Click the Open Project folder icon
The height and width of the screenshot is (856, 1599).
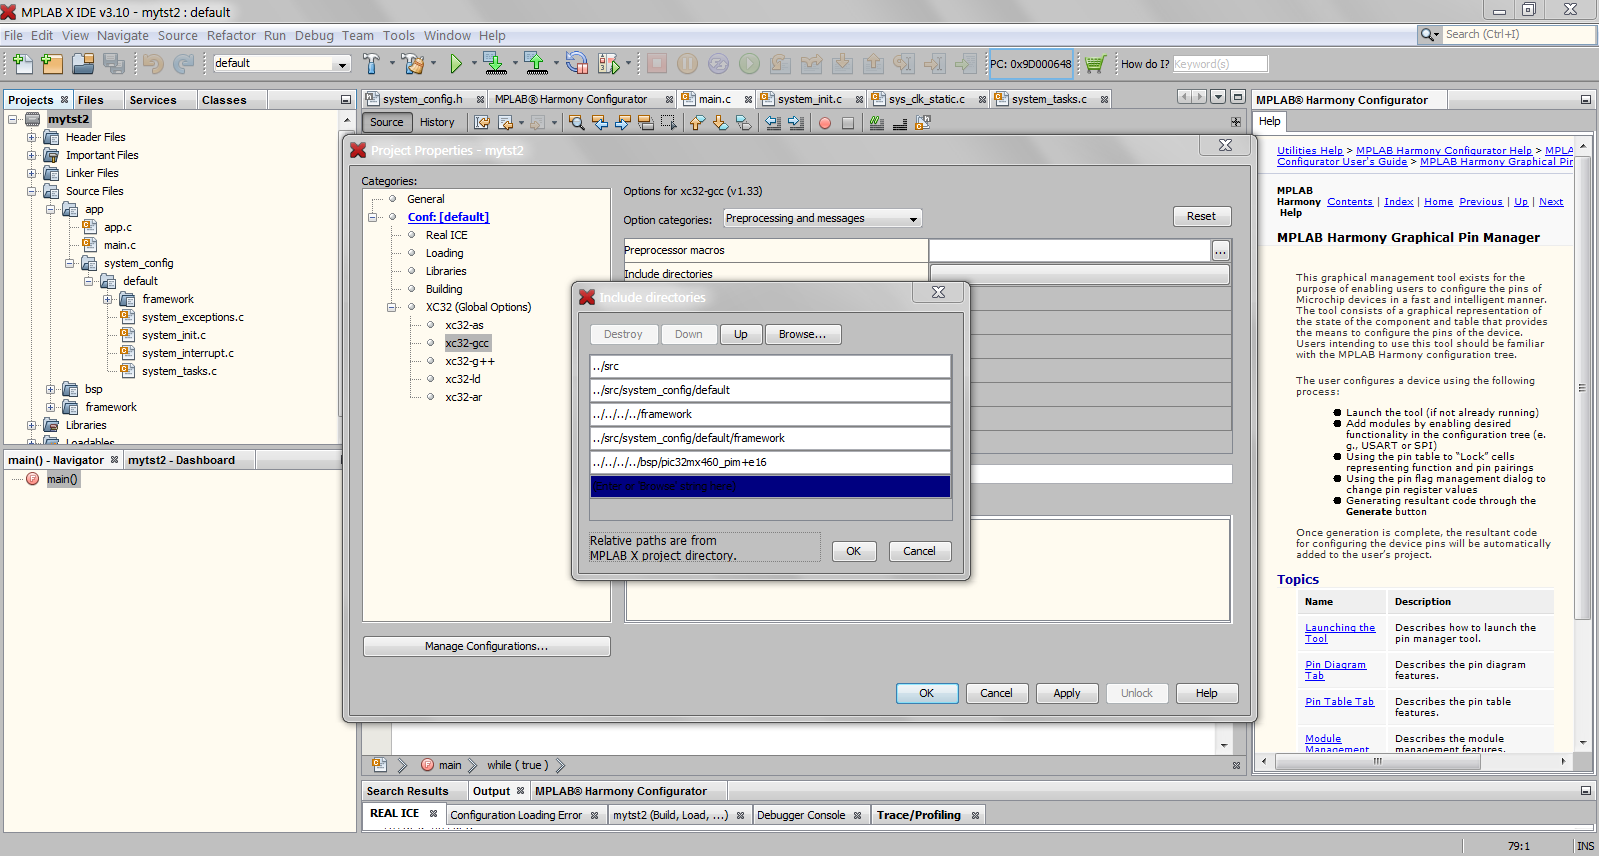(83, 64)
